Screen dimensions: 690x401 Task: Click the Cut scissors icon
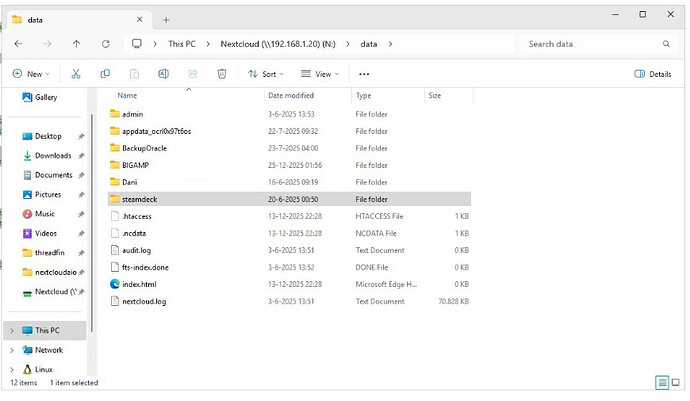(x=76, y=74)
